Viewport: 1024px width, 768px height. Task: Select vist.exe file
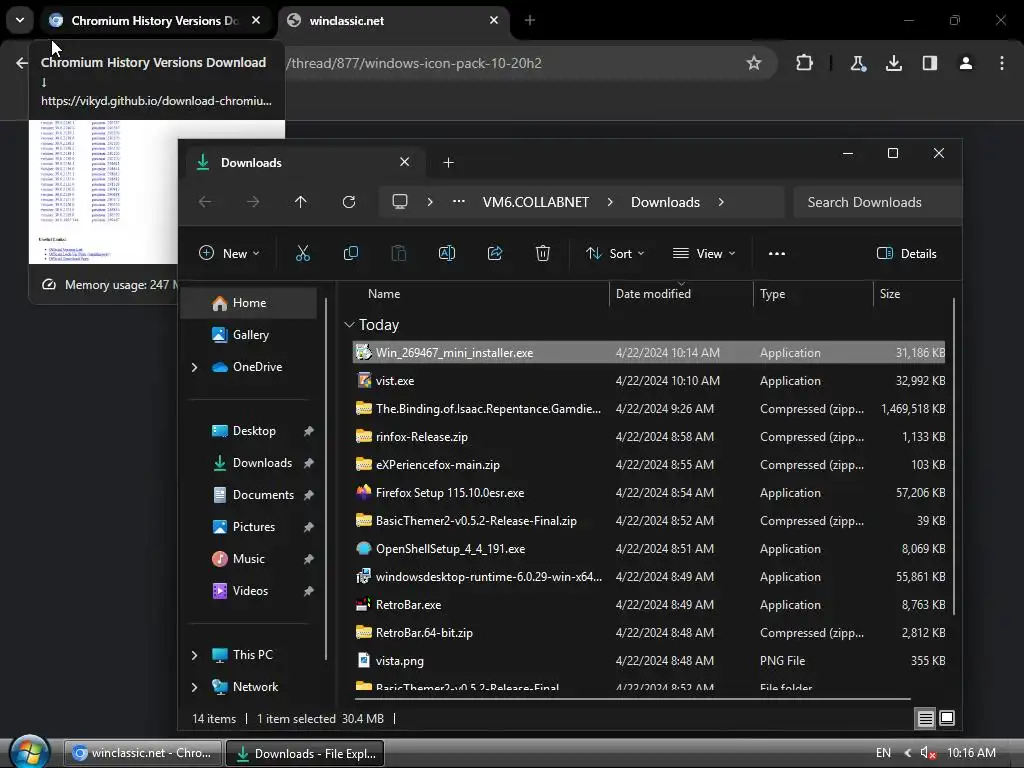click(x=649, y=381)
